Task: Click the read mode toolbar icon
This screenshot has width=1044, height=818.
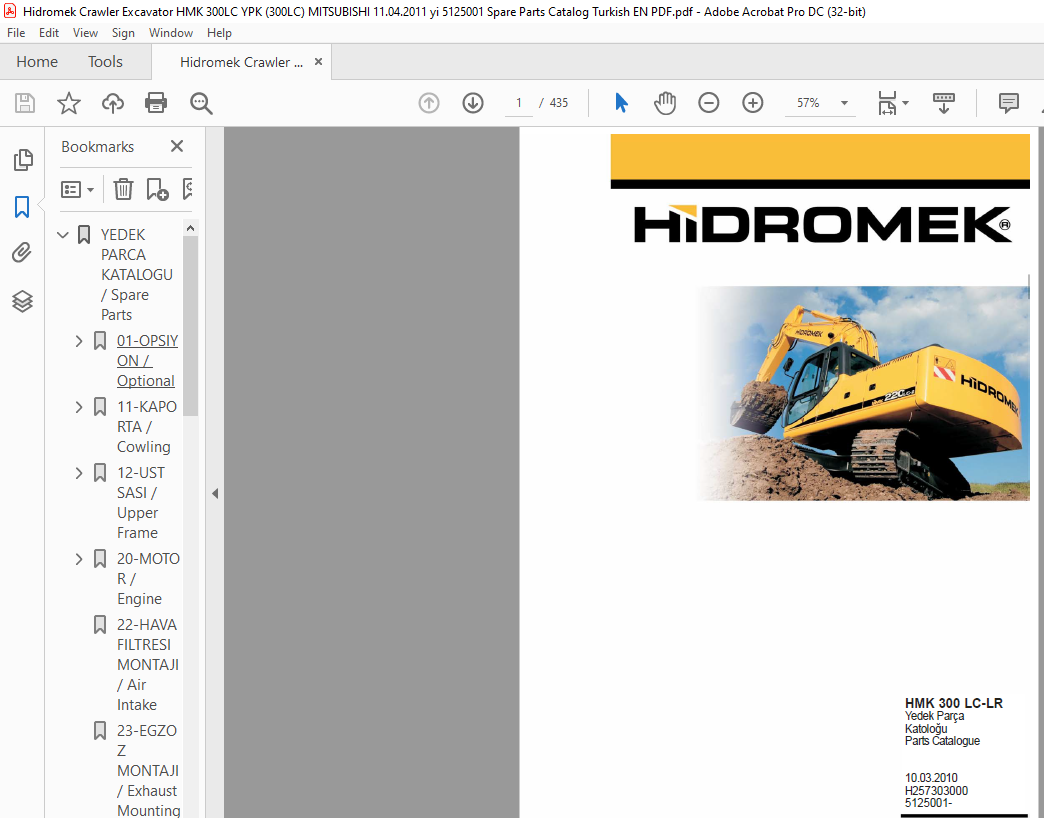Action: [943, 103]
